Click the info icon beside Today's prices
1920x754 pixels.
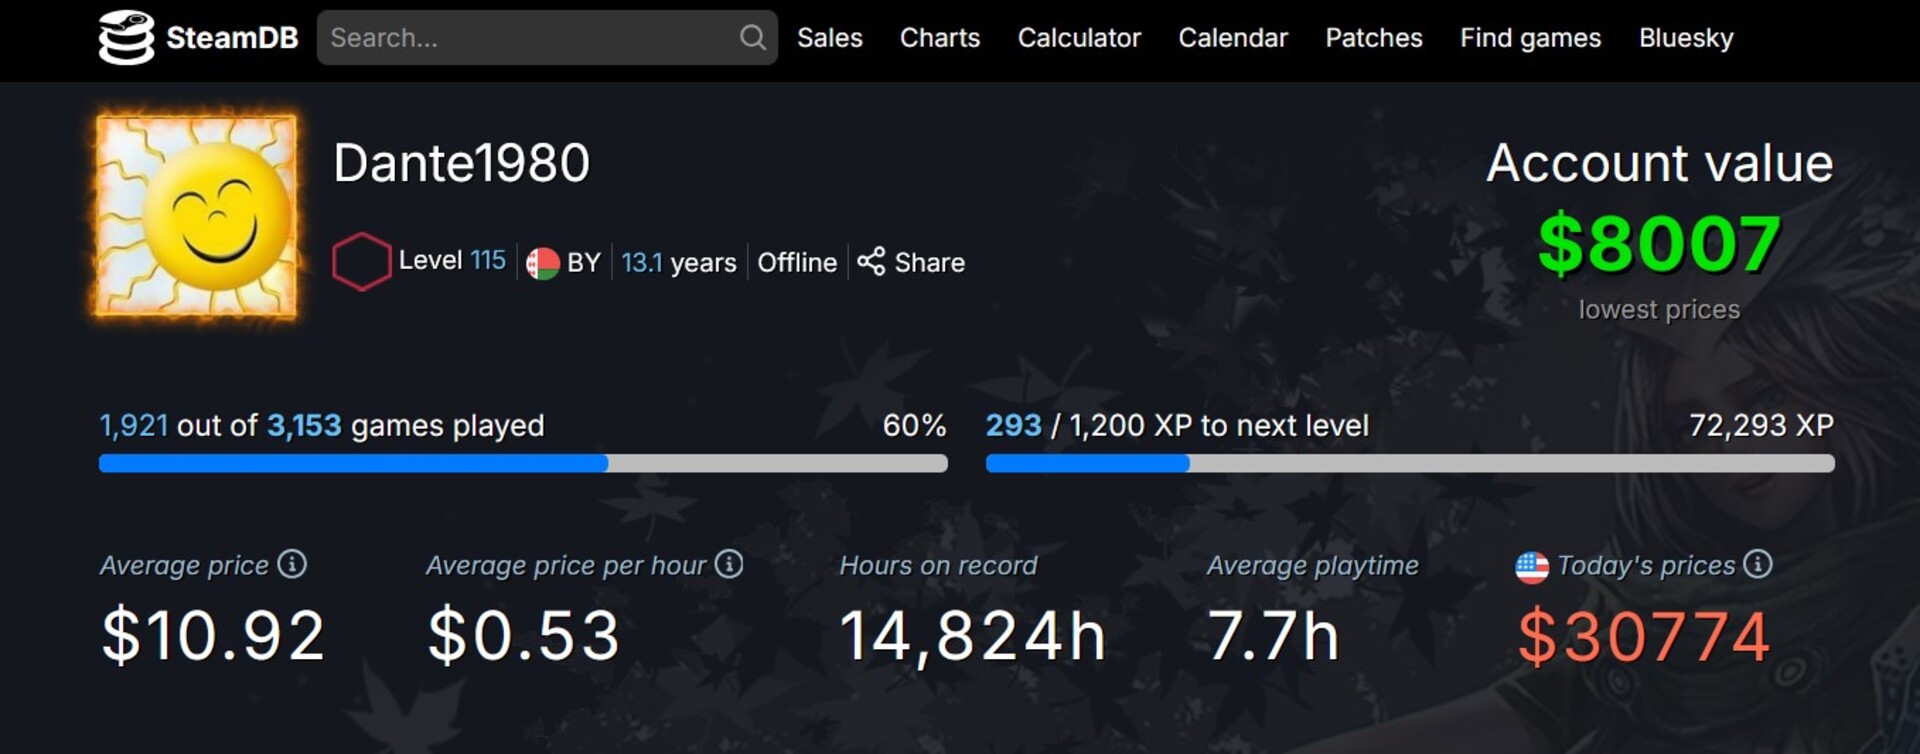tap(1757, 564)
